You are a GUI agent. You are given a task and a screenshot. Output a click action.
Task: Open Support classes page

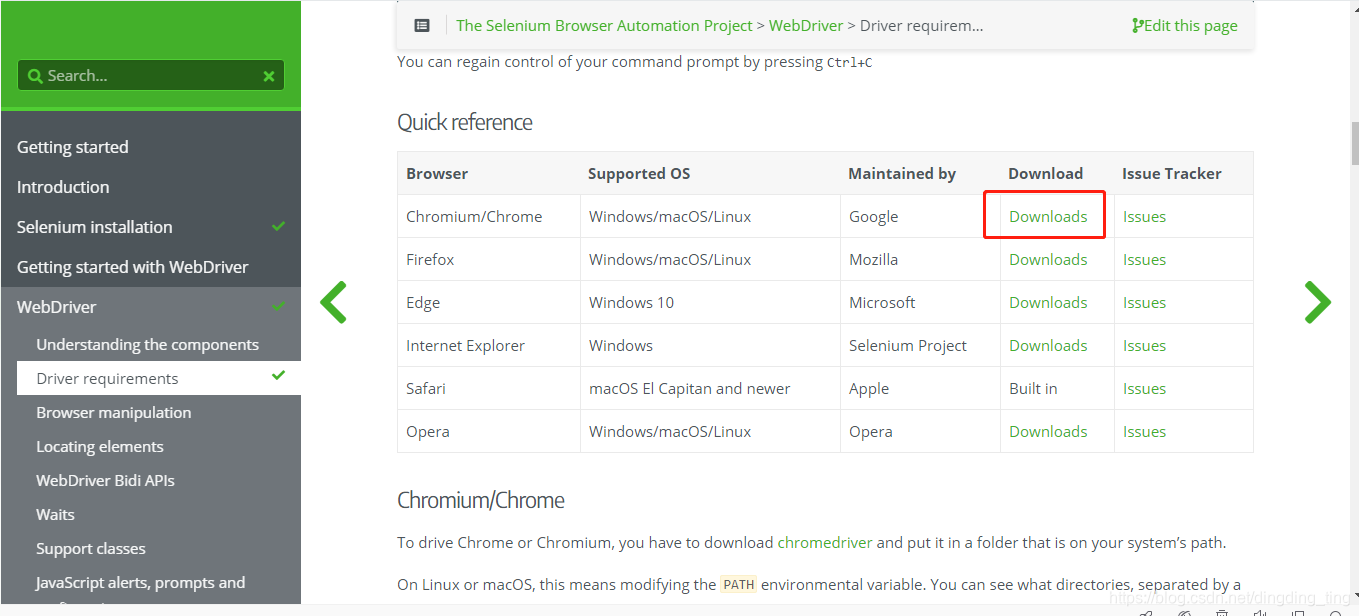click(91, 549)
